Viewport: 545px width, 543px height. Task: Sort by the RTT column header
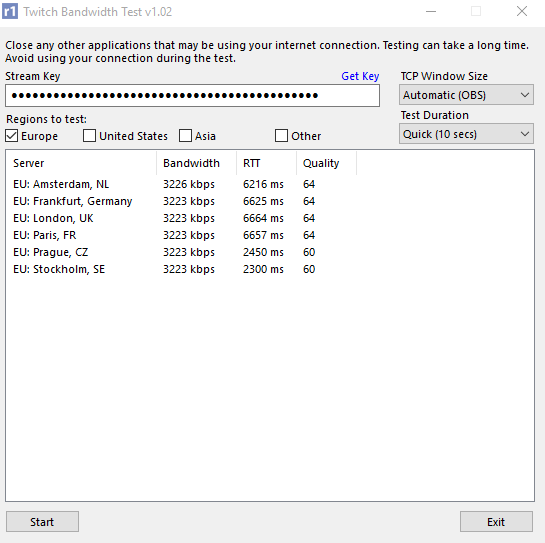coord(266,163)
